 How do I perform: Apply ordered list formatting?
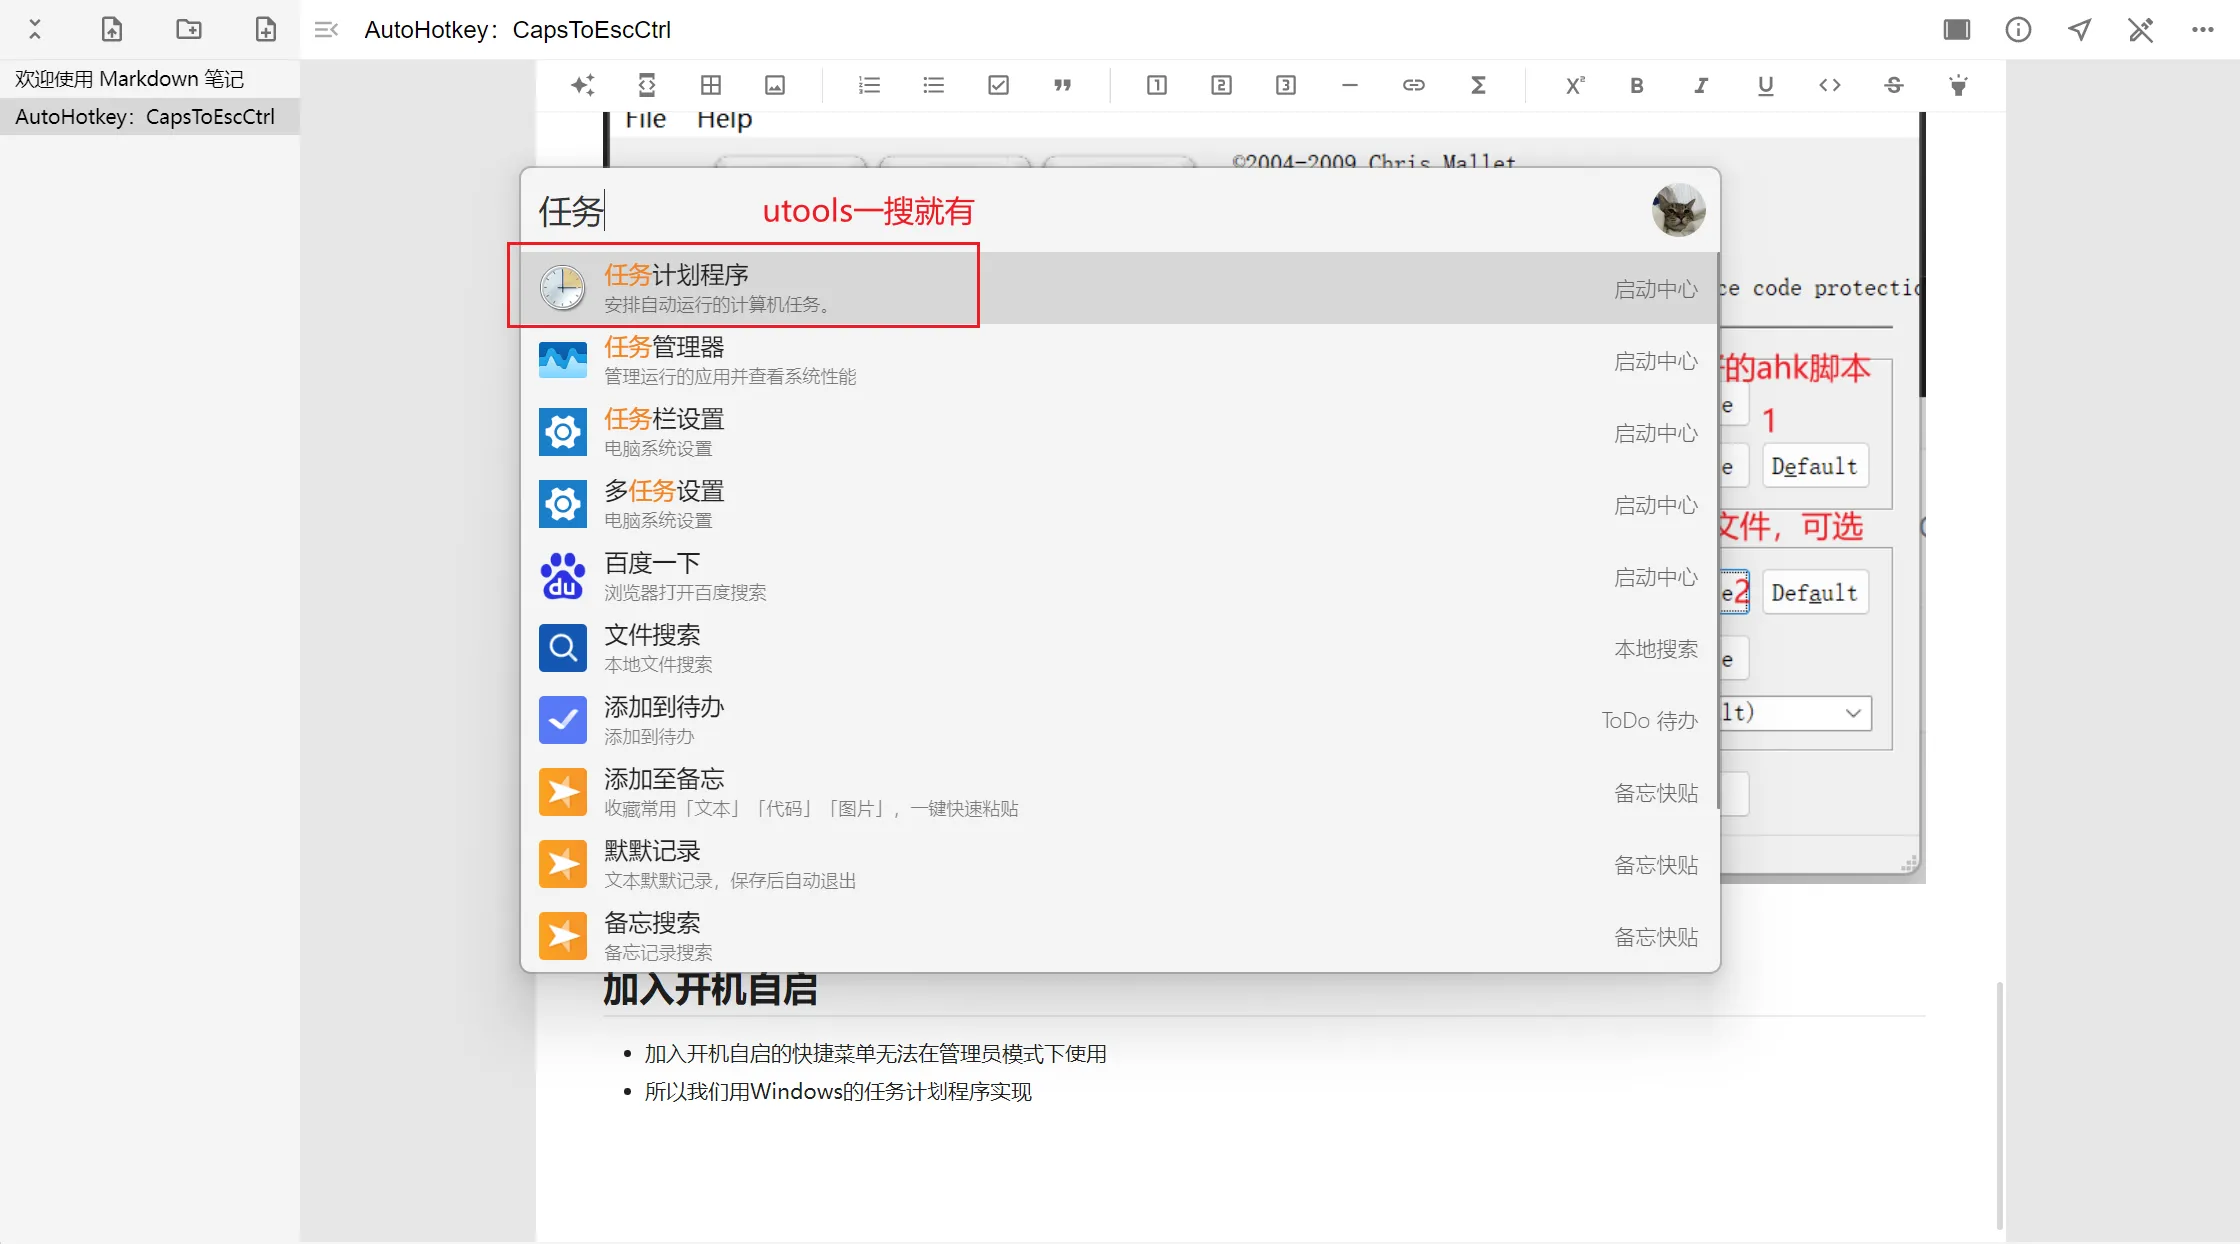[x=869, y=85]
